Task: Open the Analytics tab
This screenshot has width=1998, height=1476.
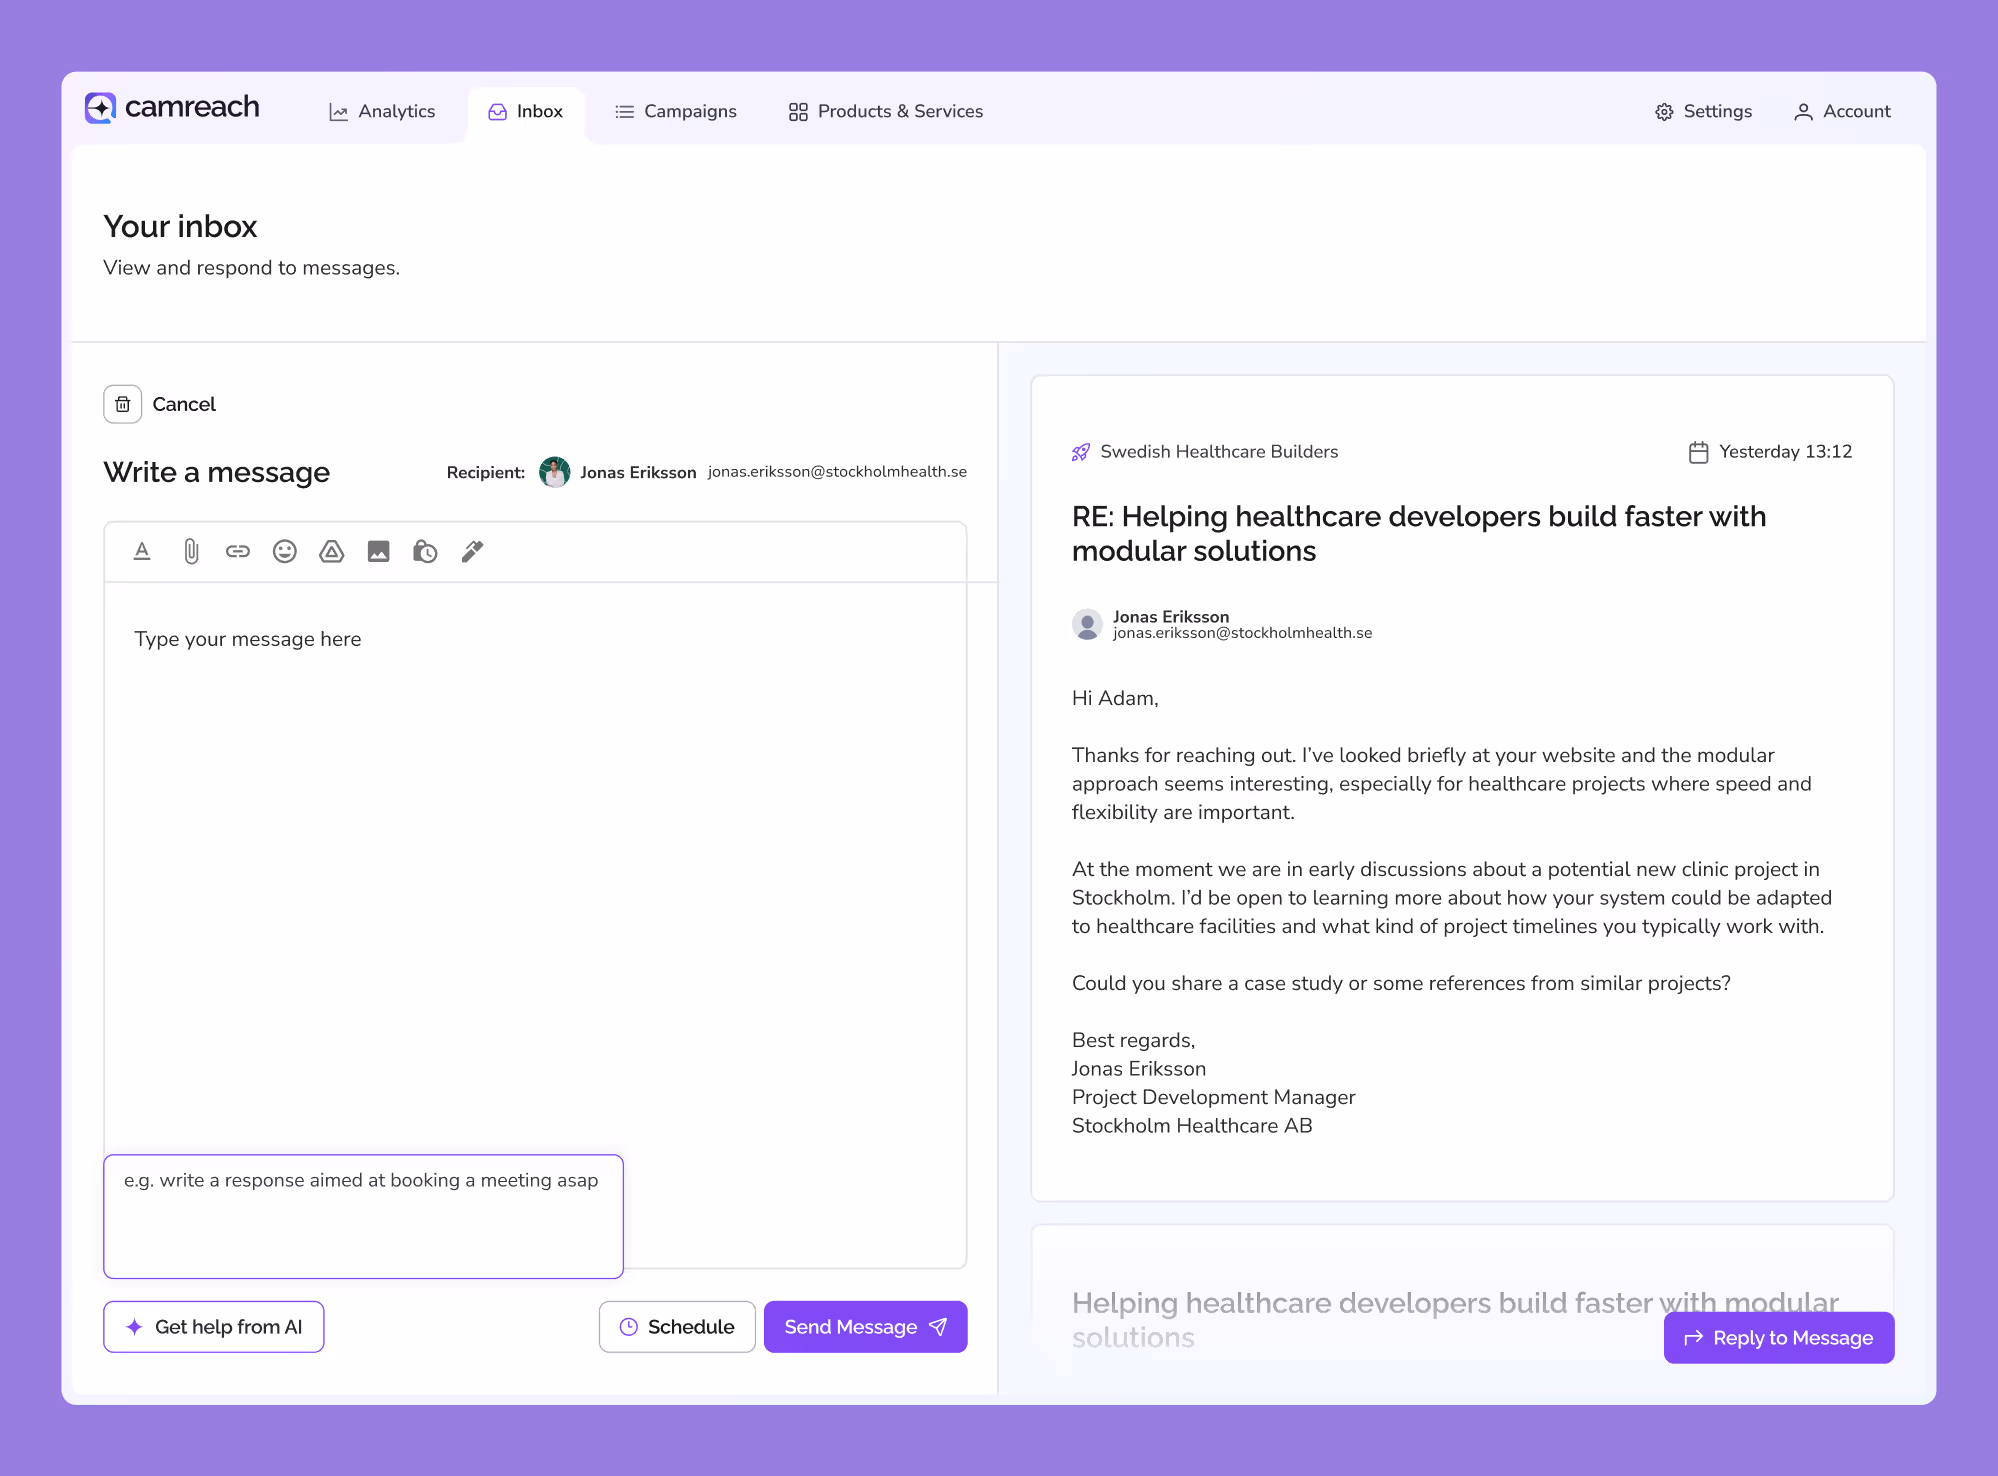Action: [382, 111]
